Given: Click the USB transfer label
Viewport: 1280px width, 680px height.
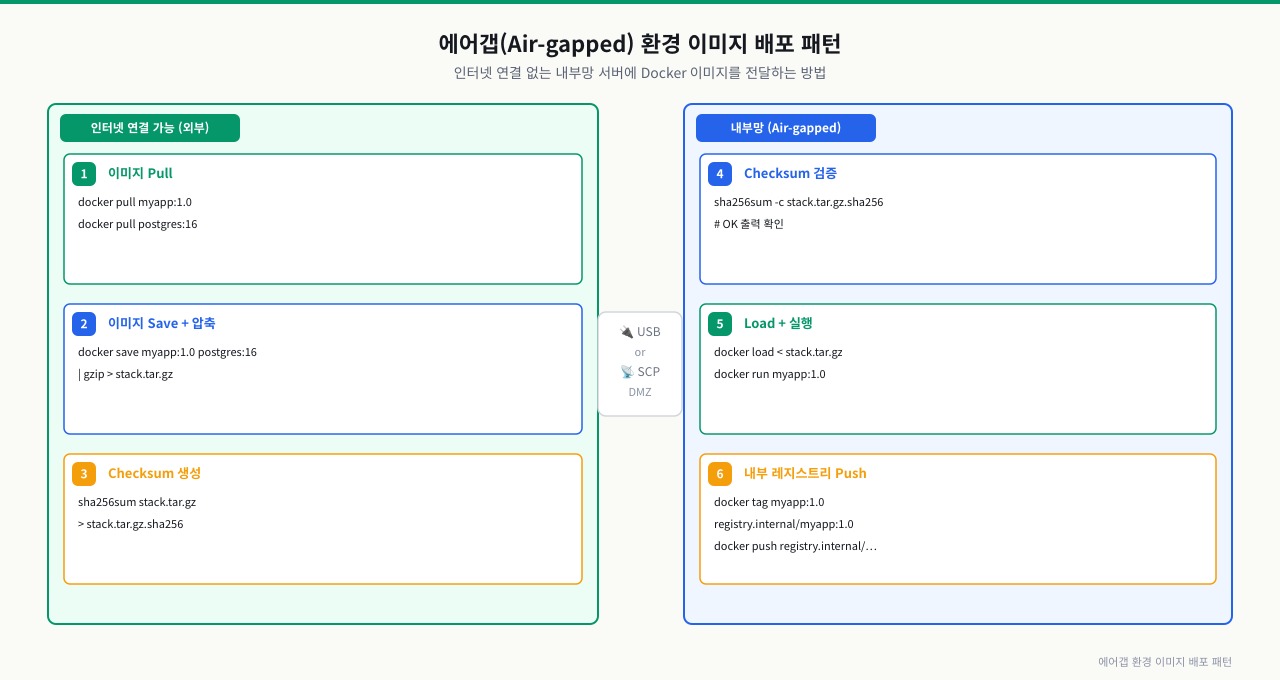Looking at the screenshot, I should (649, 332).
